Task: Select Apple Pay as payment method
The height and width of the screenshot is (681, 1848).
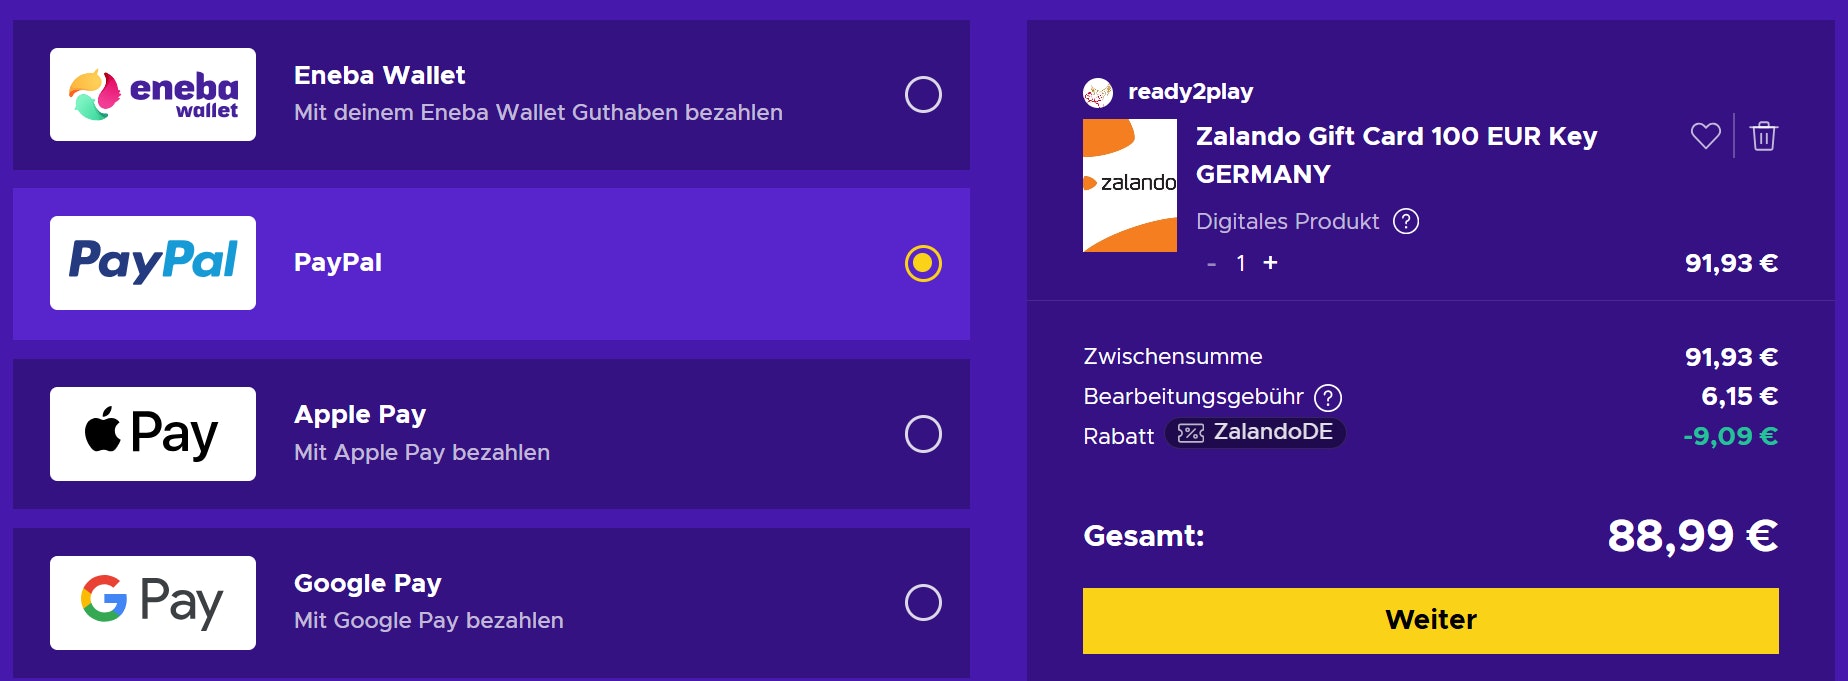Action: coord(923,433)
